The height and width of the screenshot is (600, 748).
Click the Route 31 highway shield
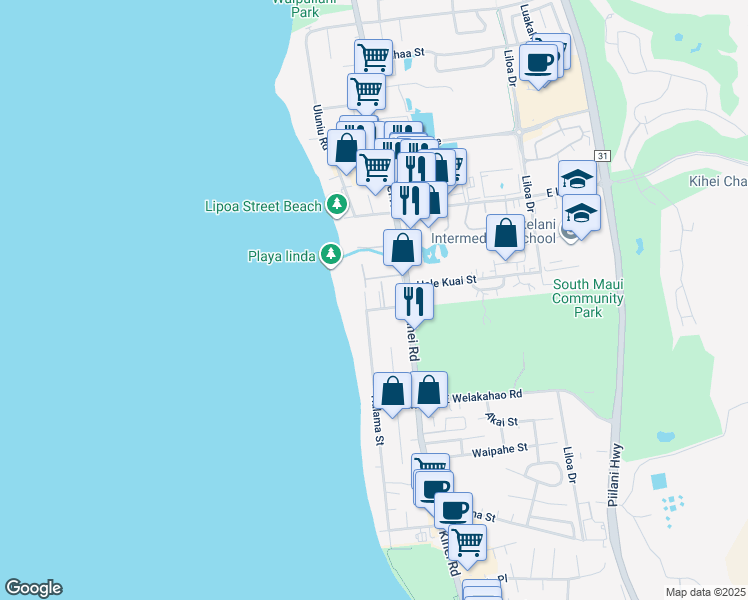pos(603,156)
